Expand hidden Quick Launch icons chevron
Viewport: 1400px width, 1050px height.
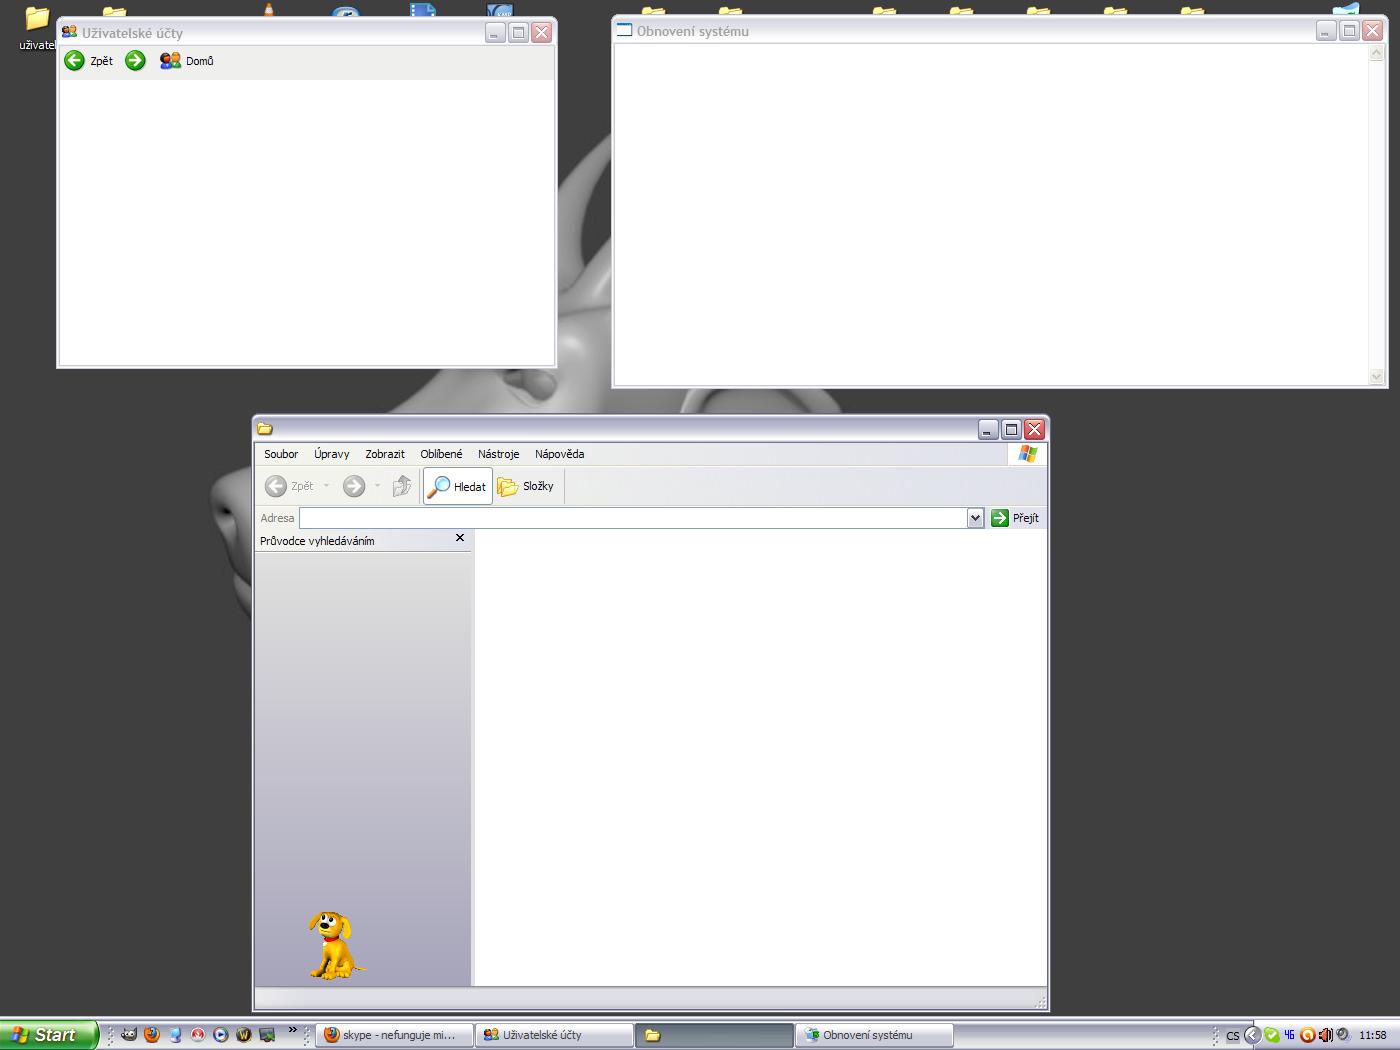tap(292, 1029)
